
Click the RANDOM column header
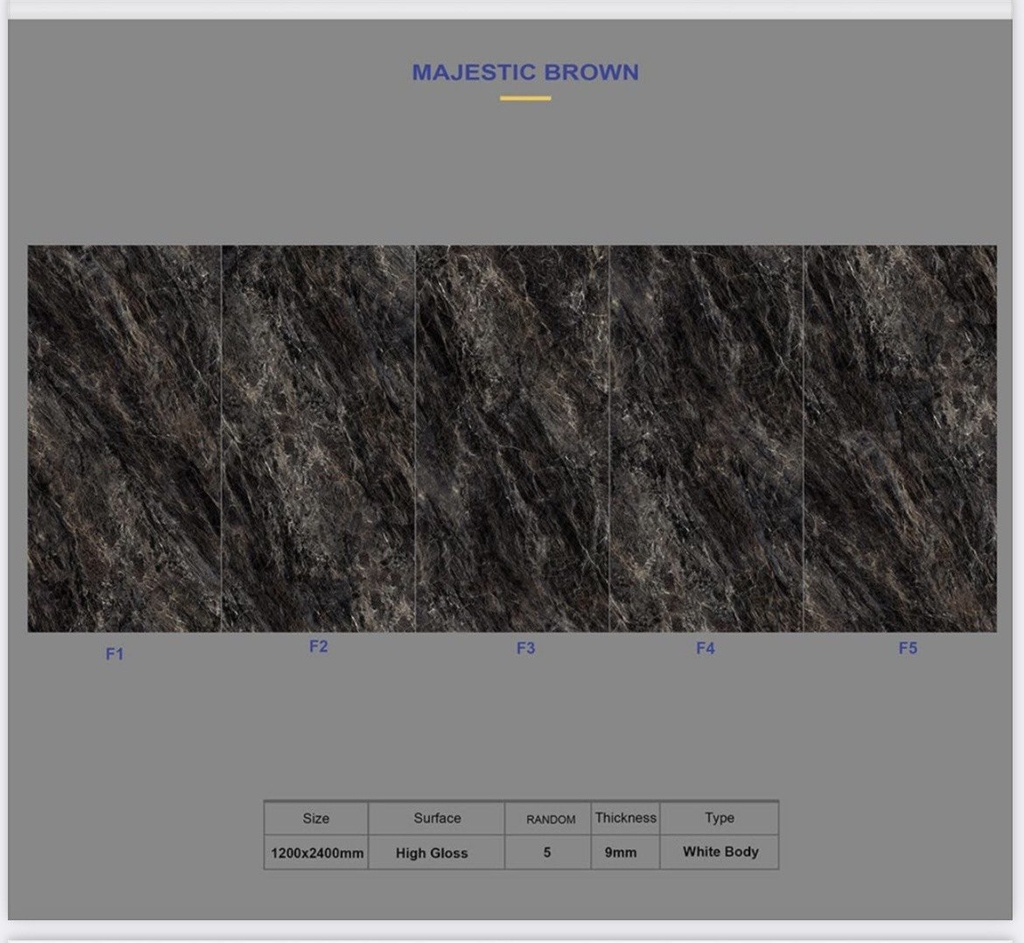click(551, 819)
